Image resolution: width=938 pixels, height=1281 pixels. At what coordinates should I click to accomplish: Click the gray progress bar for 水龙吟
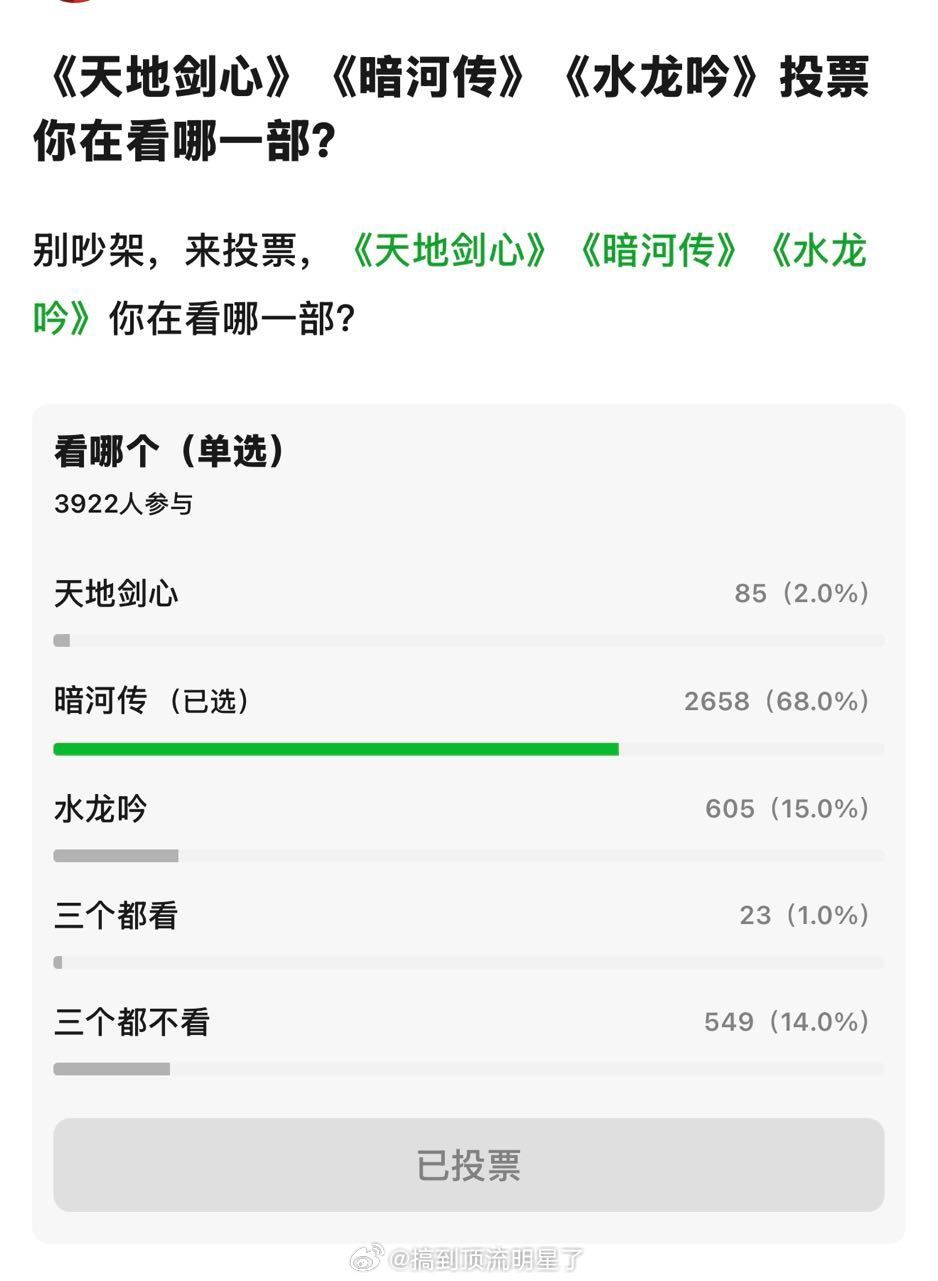click(x=115, y=855)
